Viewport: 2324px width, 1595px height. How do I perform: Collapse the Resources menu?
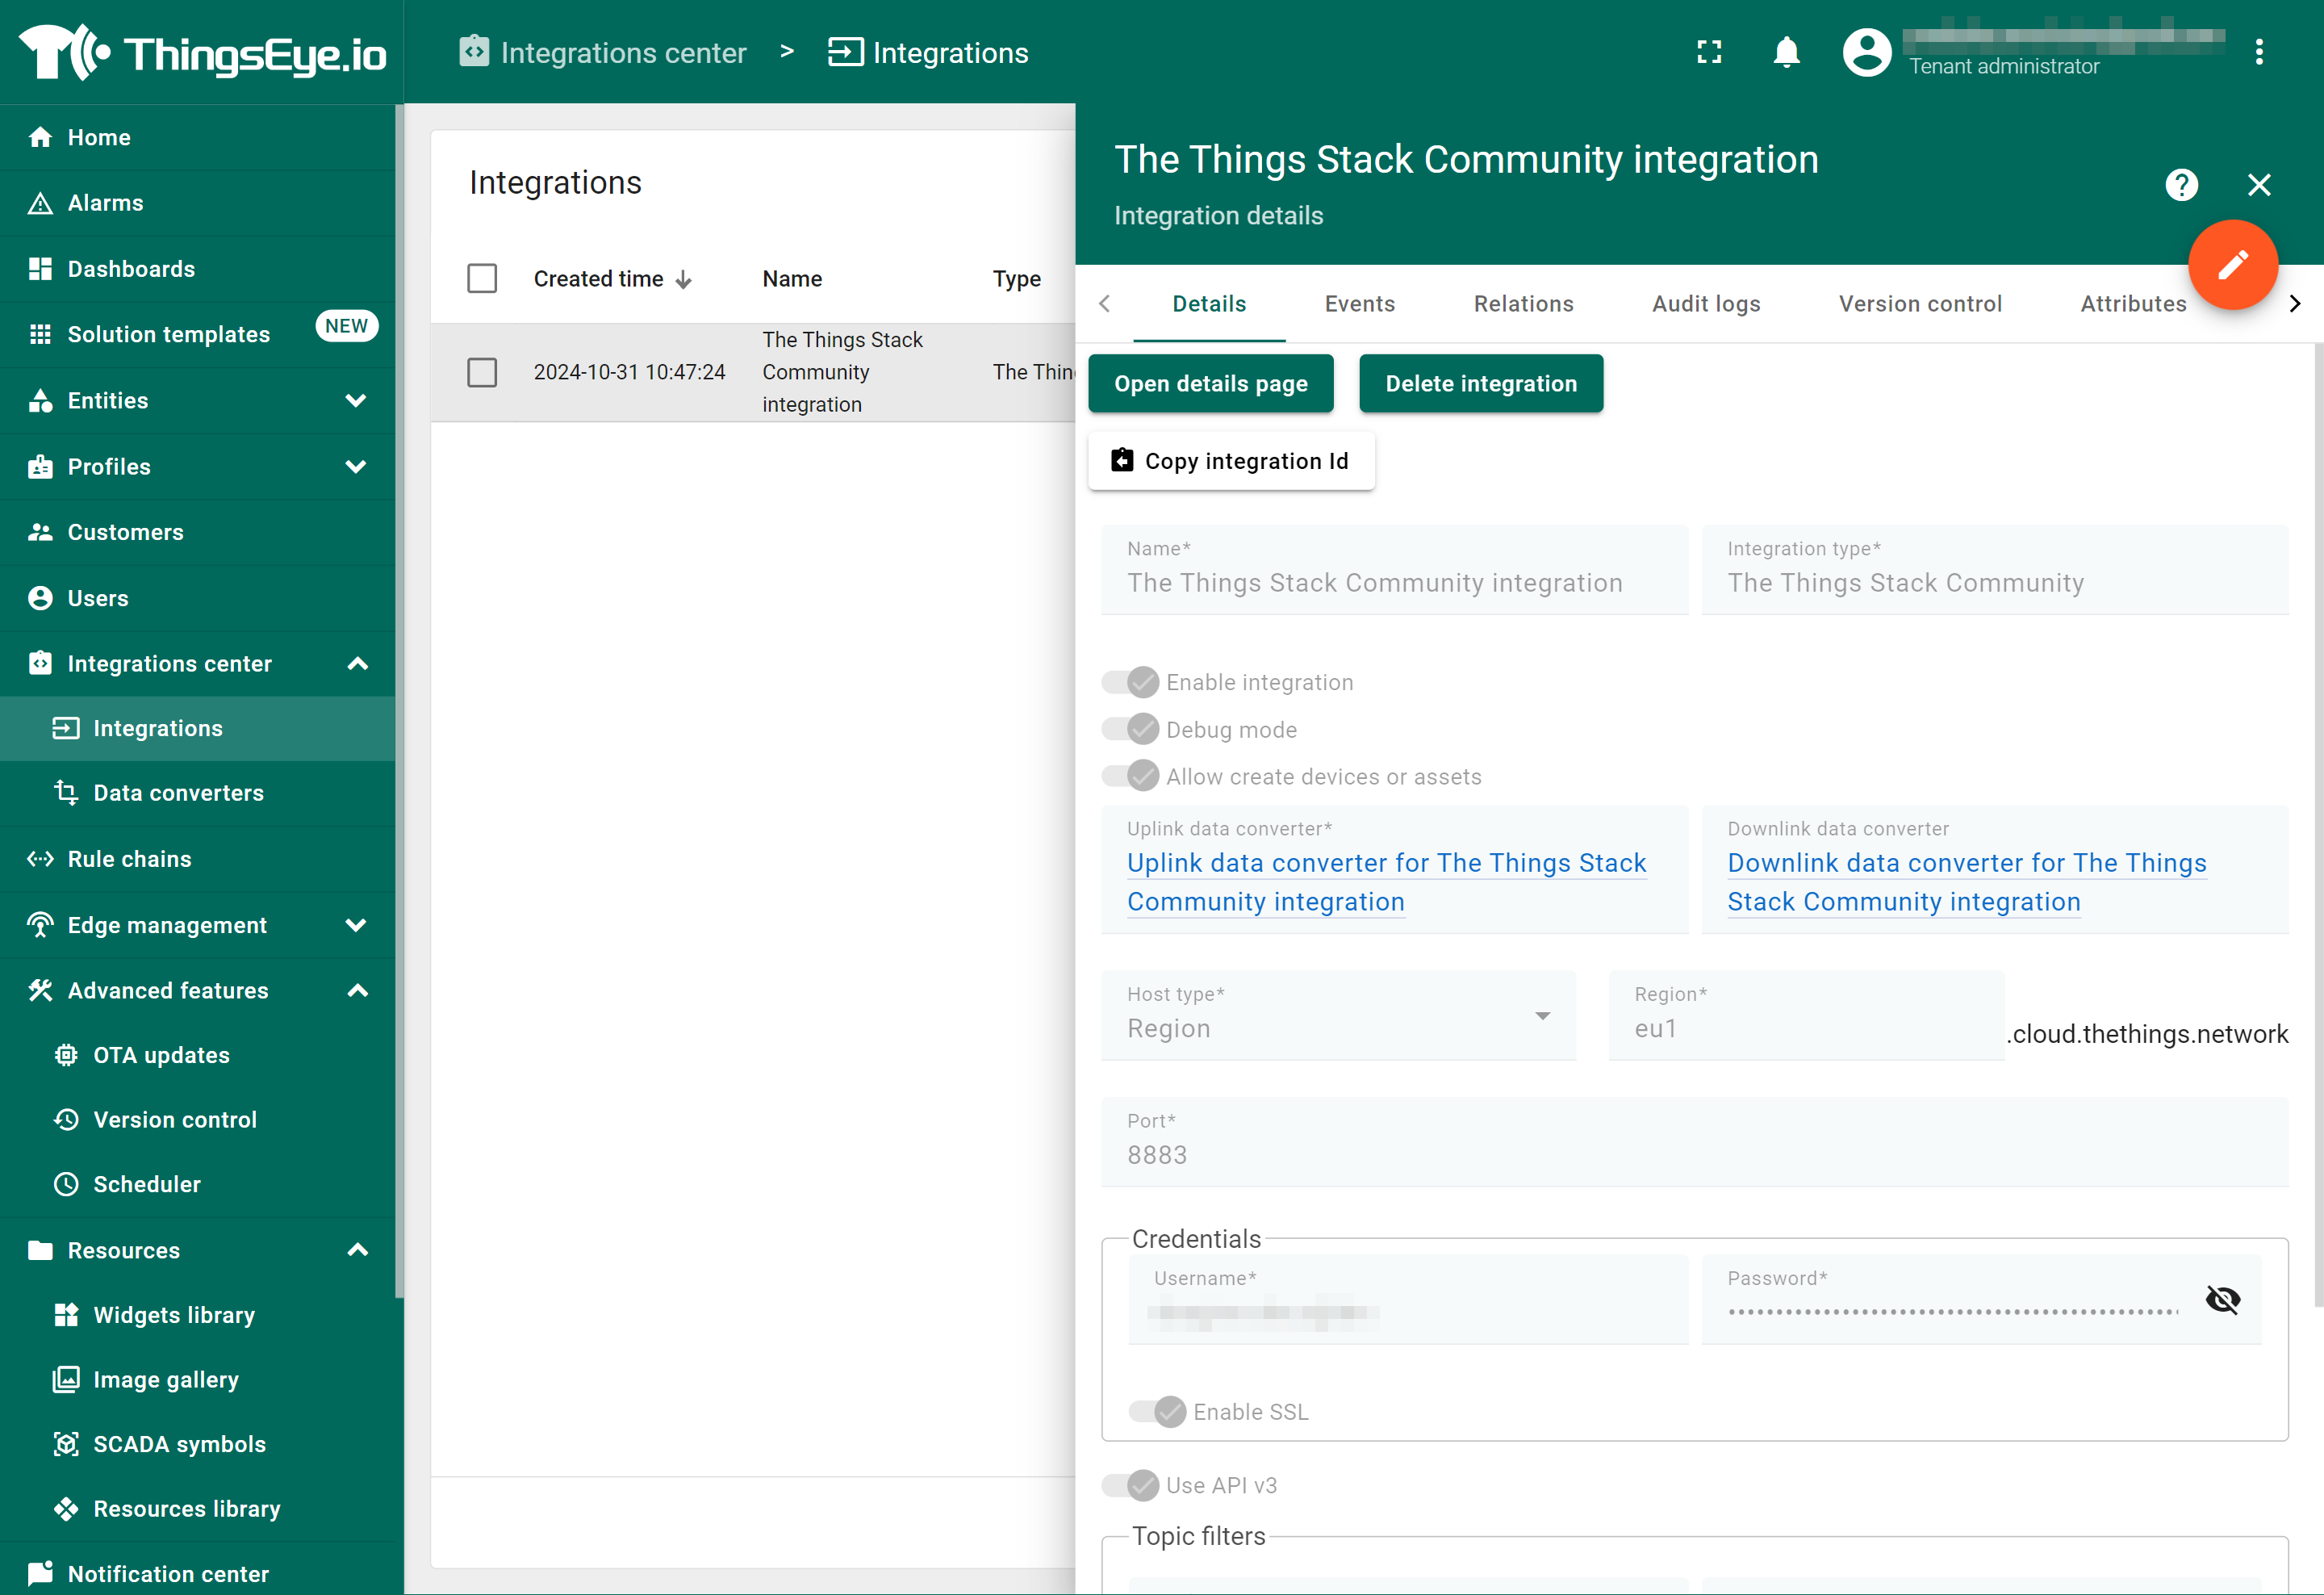coord(357,1250)
